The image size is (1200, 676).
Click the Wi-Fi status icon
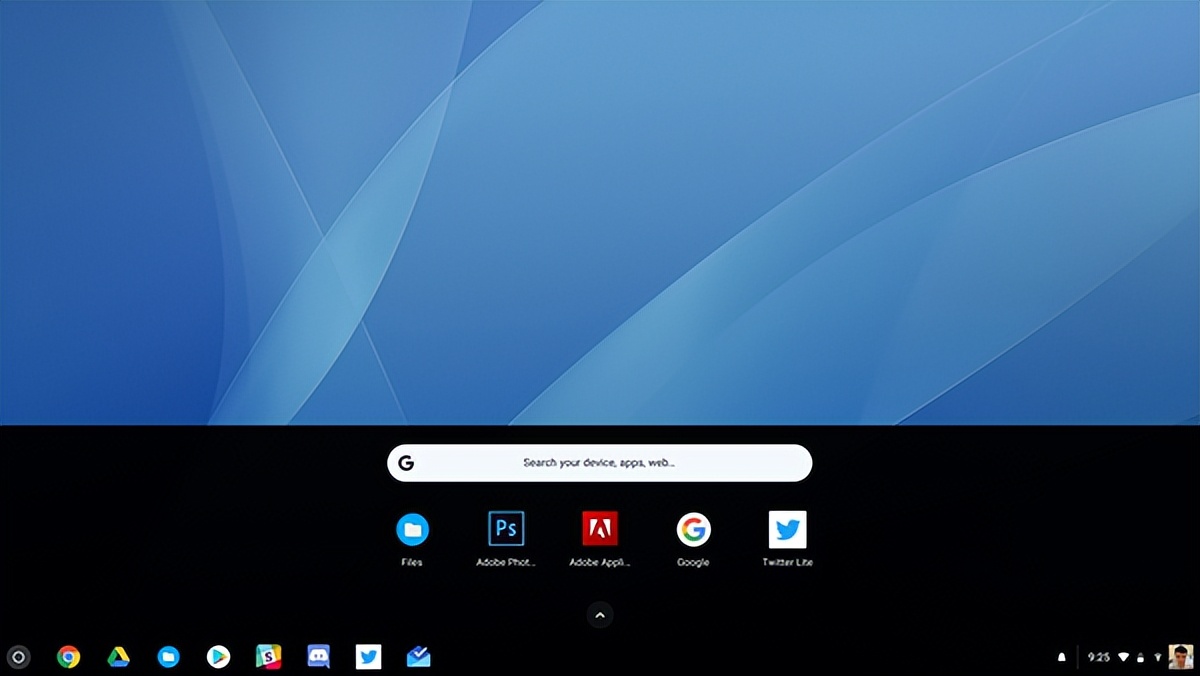tap(1123, 656)
